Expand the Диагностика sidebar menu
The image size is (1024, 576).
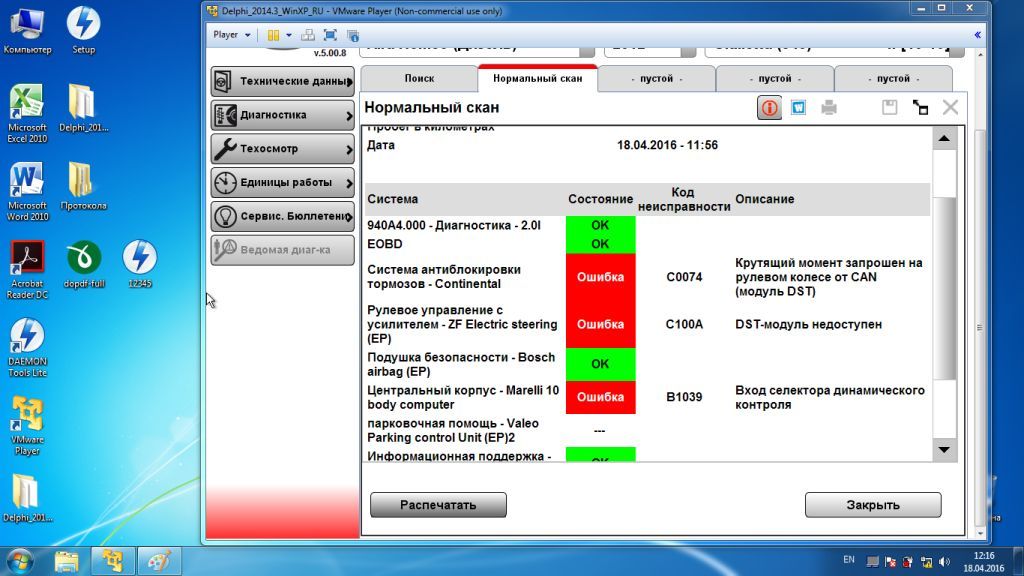283,115
